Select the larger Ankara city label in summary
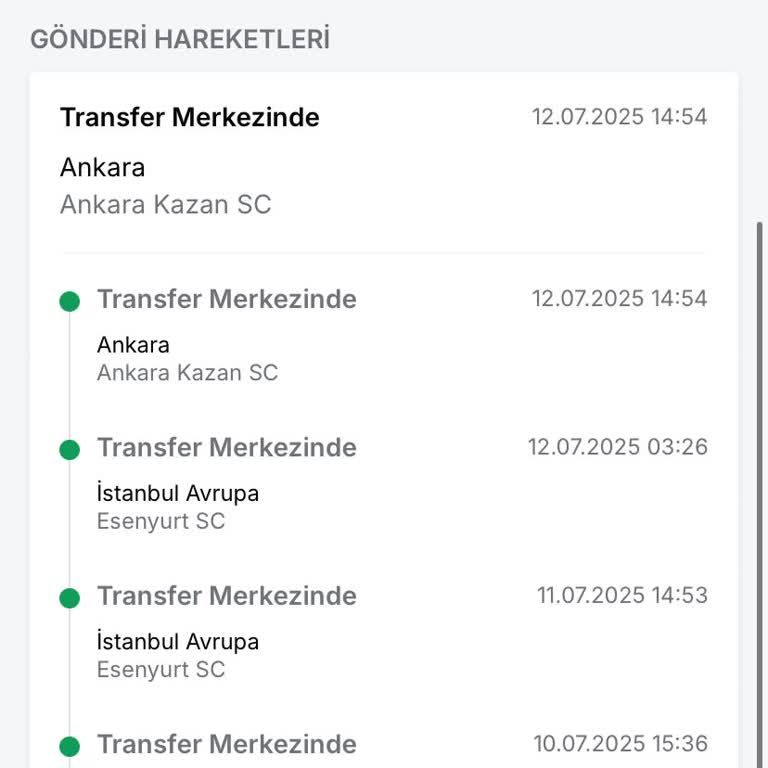The image size is (768, 768). [102, 167]
